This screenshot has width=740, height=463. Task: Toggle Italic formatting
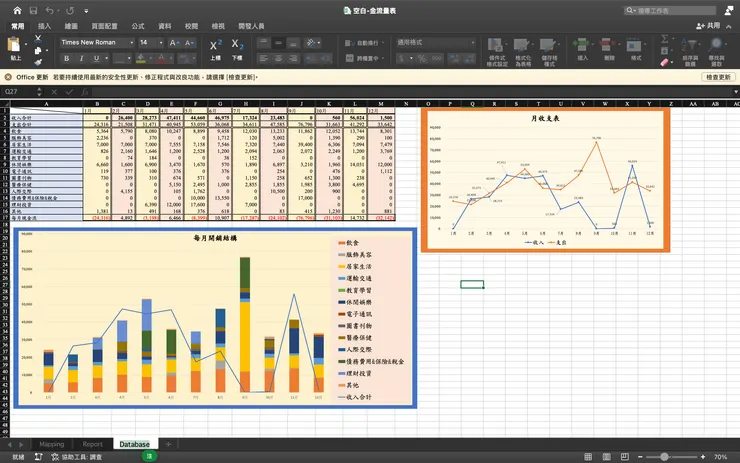81,59
